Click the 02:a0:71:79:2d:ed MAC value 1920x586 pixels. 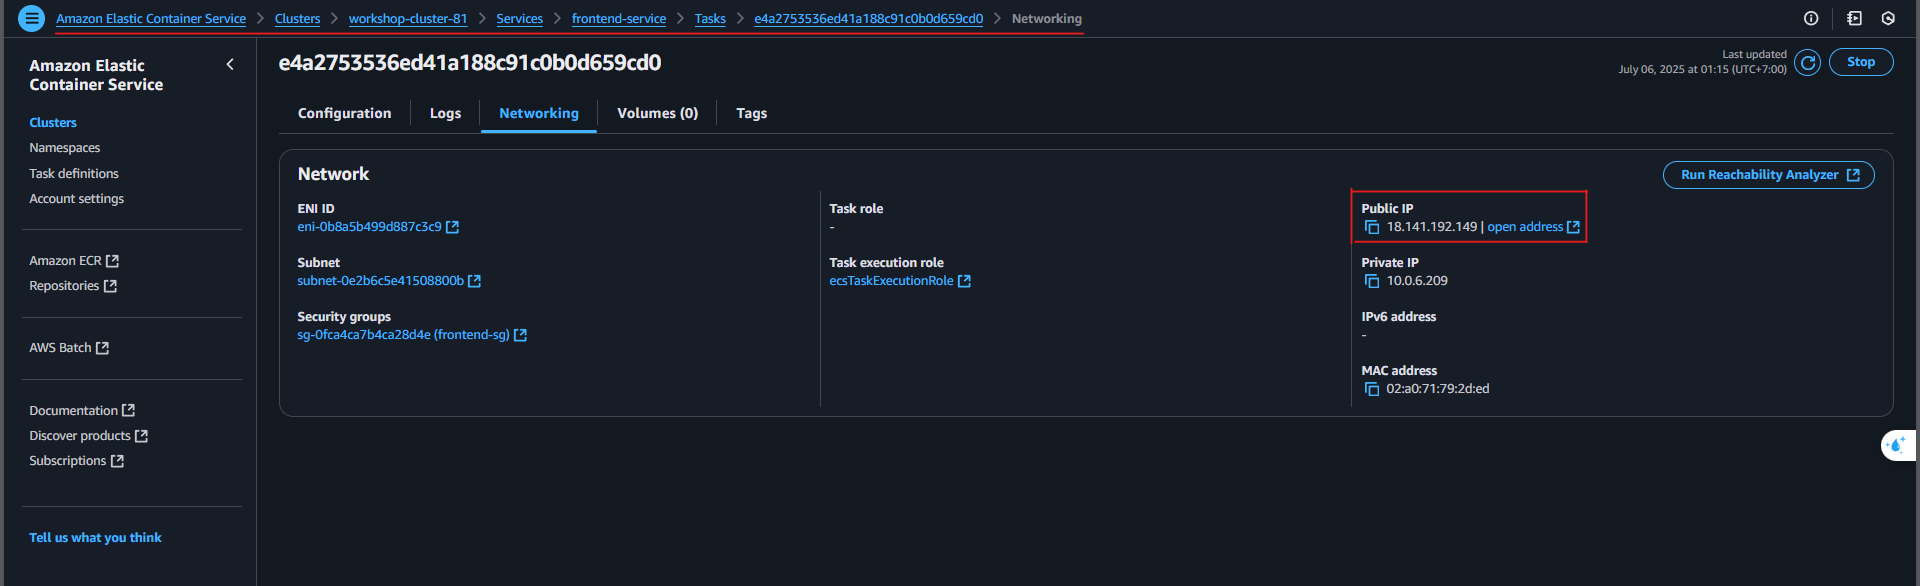tap(1437, 389)
